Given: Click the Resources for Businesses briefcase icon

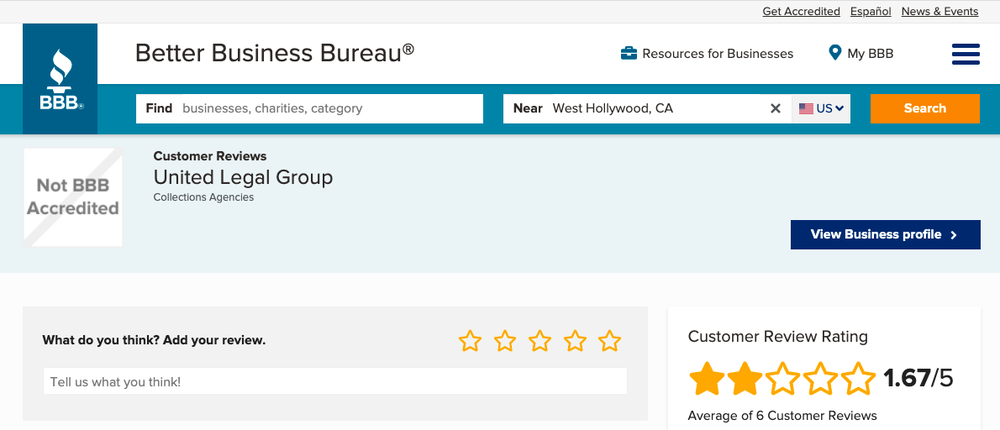Looking at the screenshot, I should 629,54.
